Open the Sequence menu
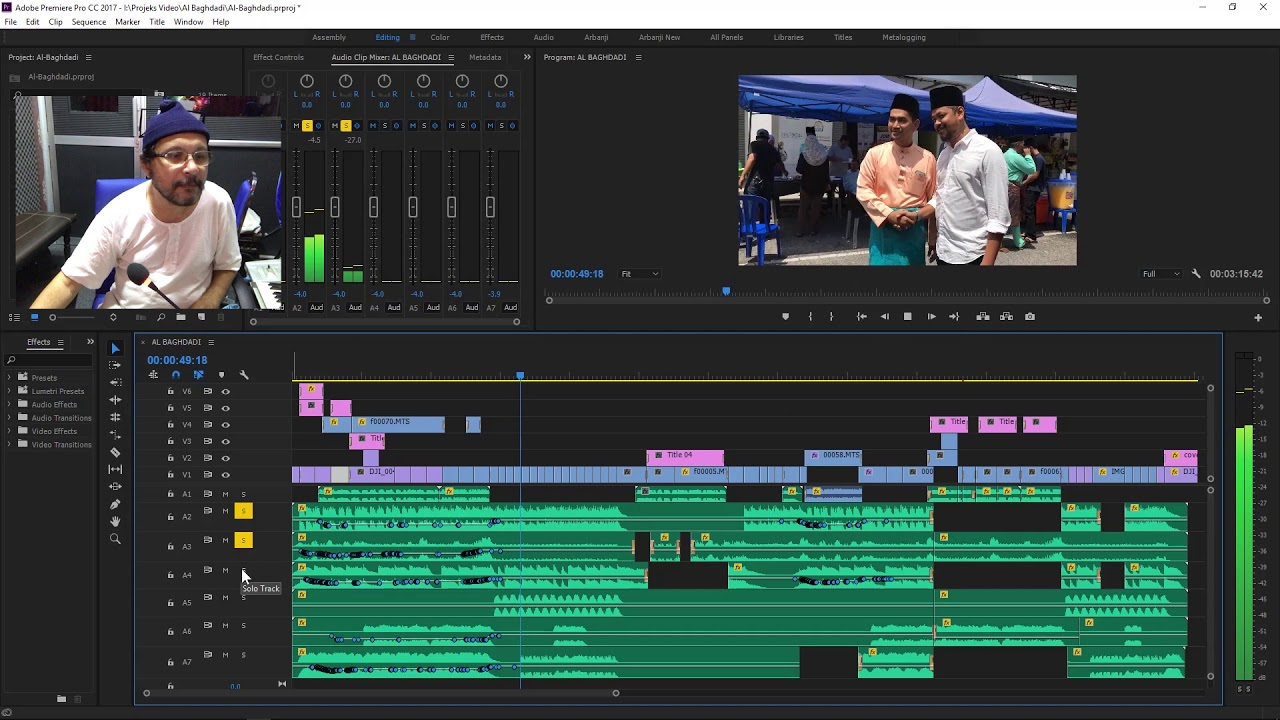Screen dimensions: 1280x720 89,22
